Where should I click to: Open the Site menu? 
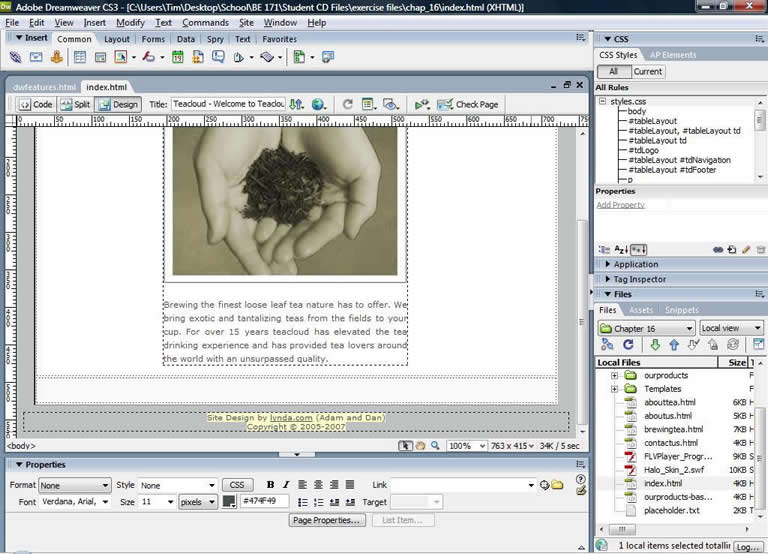tap(246, 23)
